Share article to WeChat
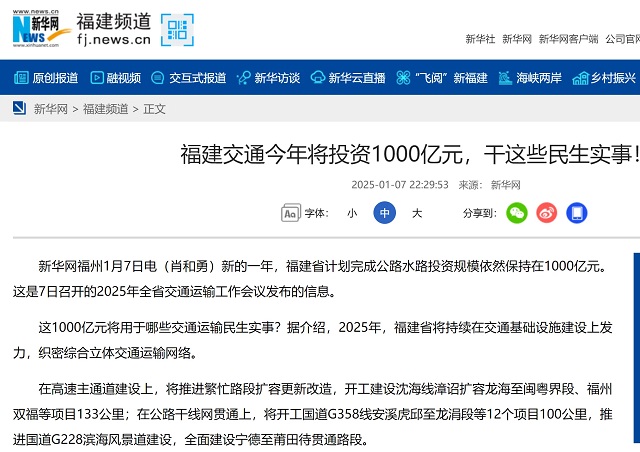 click(516, 213)
